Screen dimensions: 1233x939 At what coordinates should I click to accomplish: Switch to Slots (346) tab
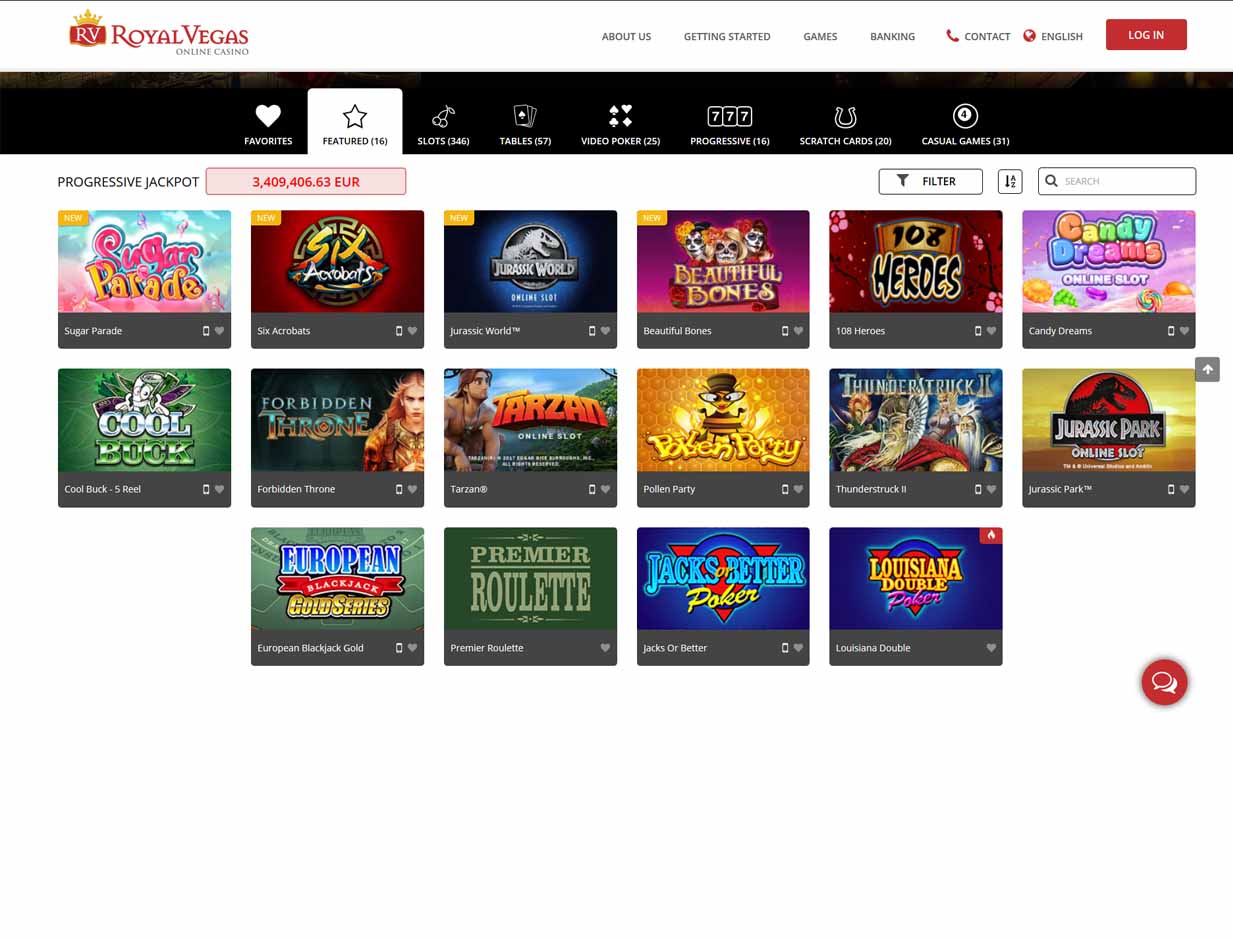pyautogui.click(x=443, y=123)
